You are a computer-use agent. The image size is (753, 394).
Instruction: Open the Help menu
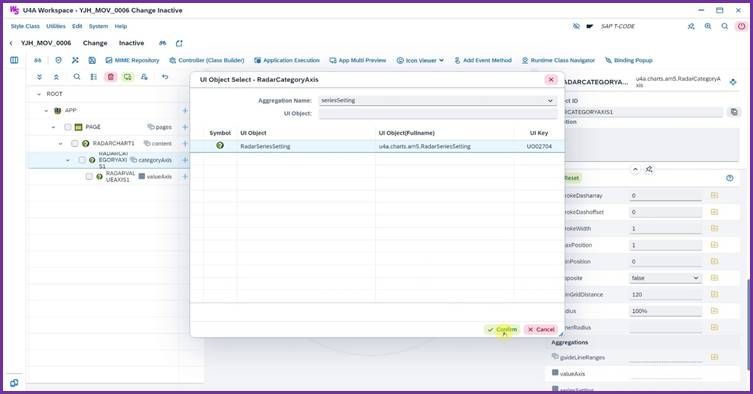click(x=121, y=26)
